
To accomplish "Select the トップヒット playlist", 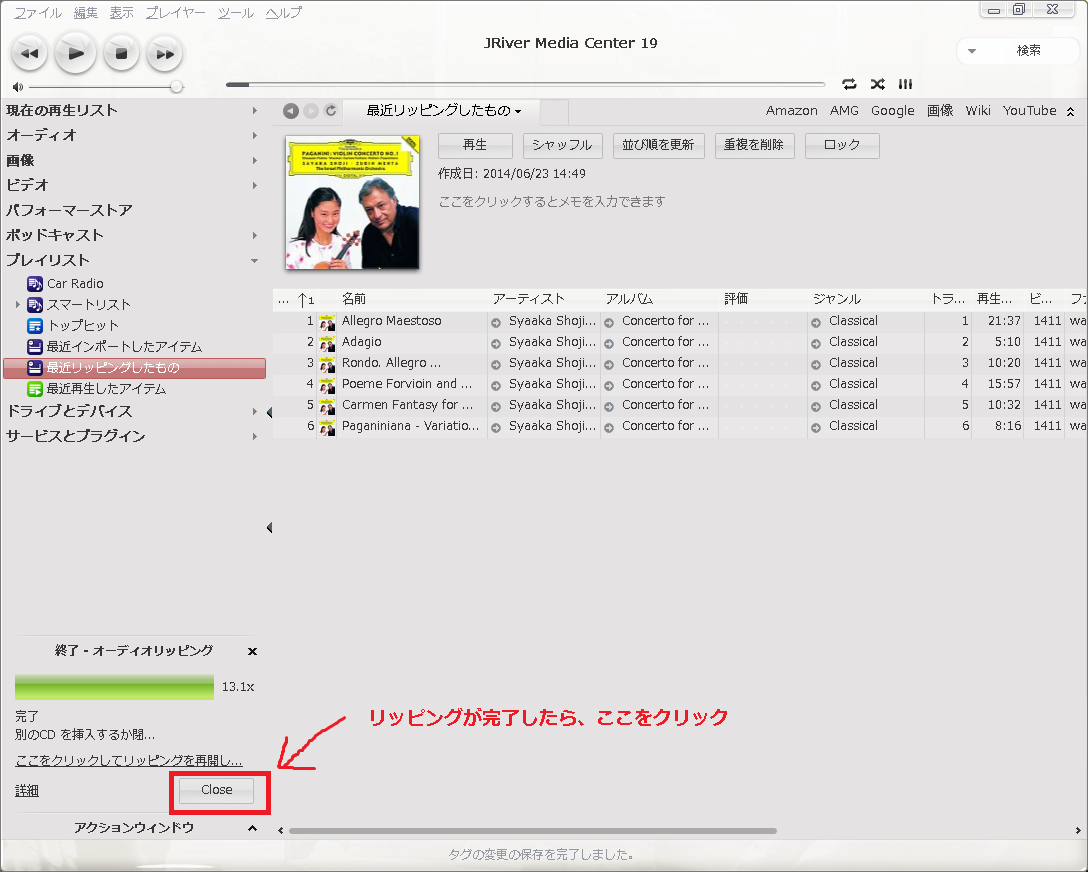I will (x=82, y=326).
